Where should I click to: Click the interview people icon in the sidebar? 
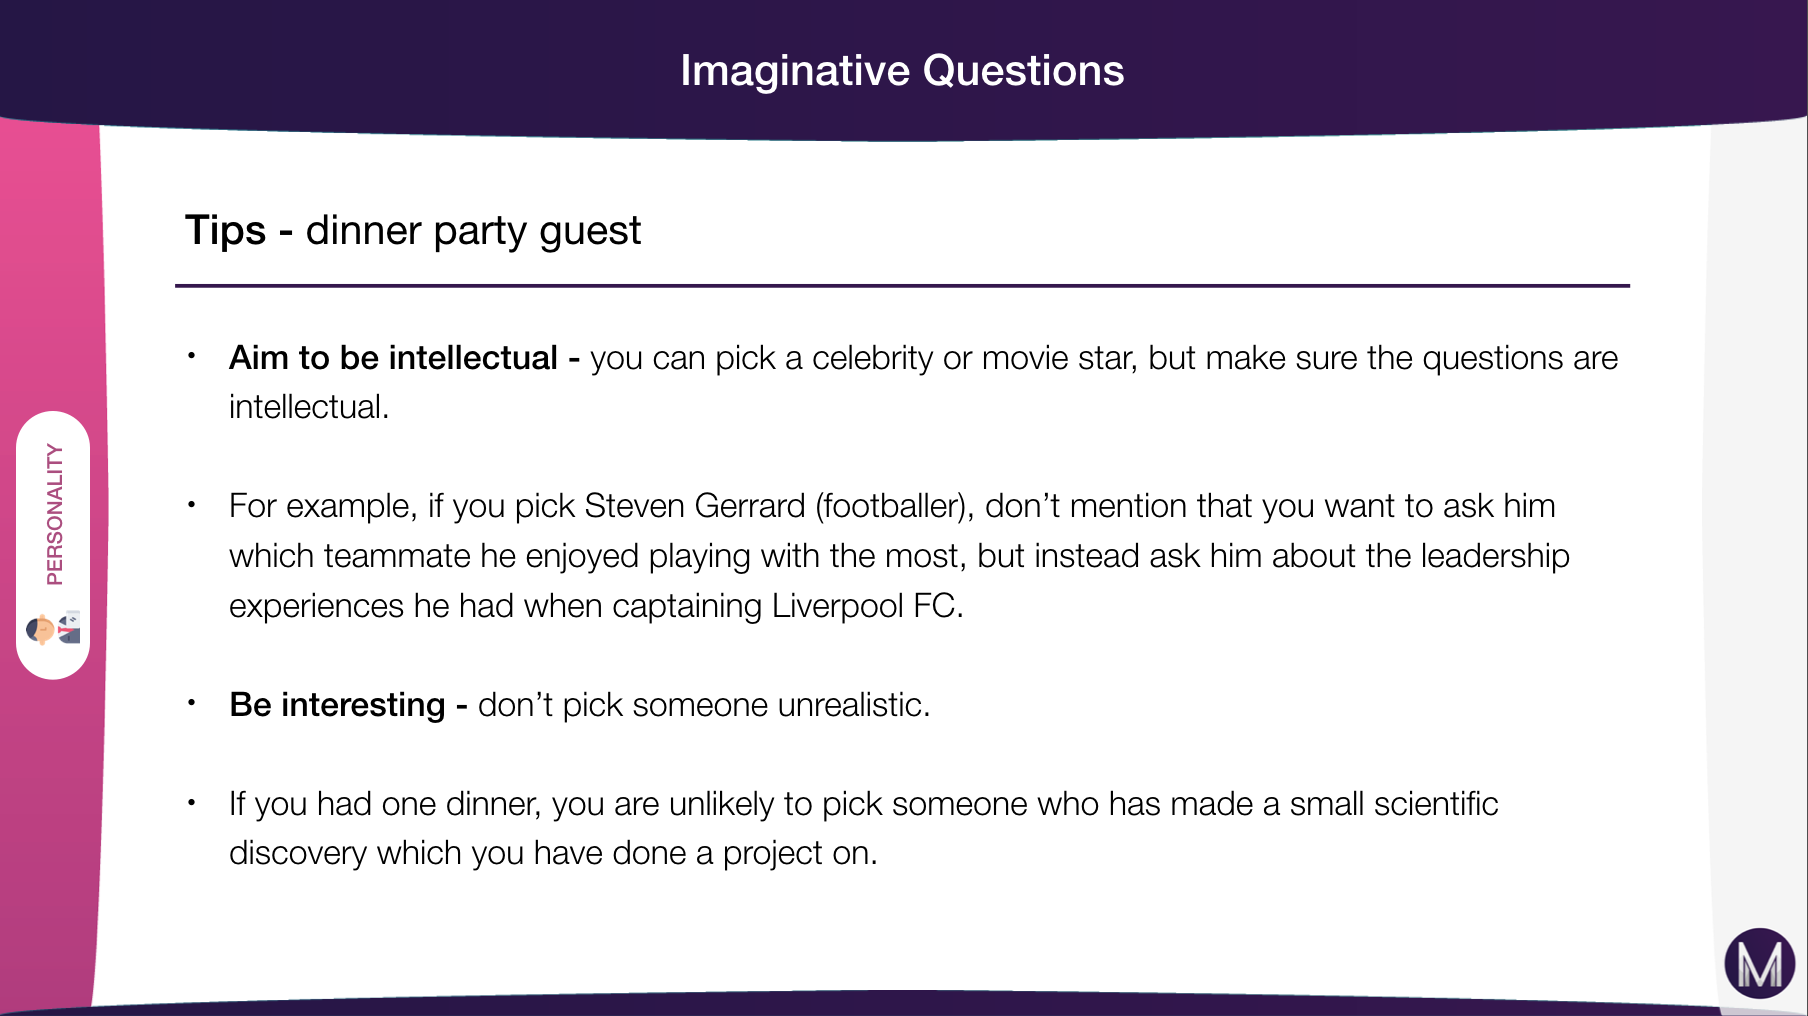tap(53, 629)
